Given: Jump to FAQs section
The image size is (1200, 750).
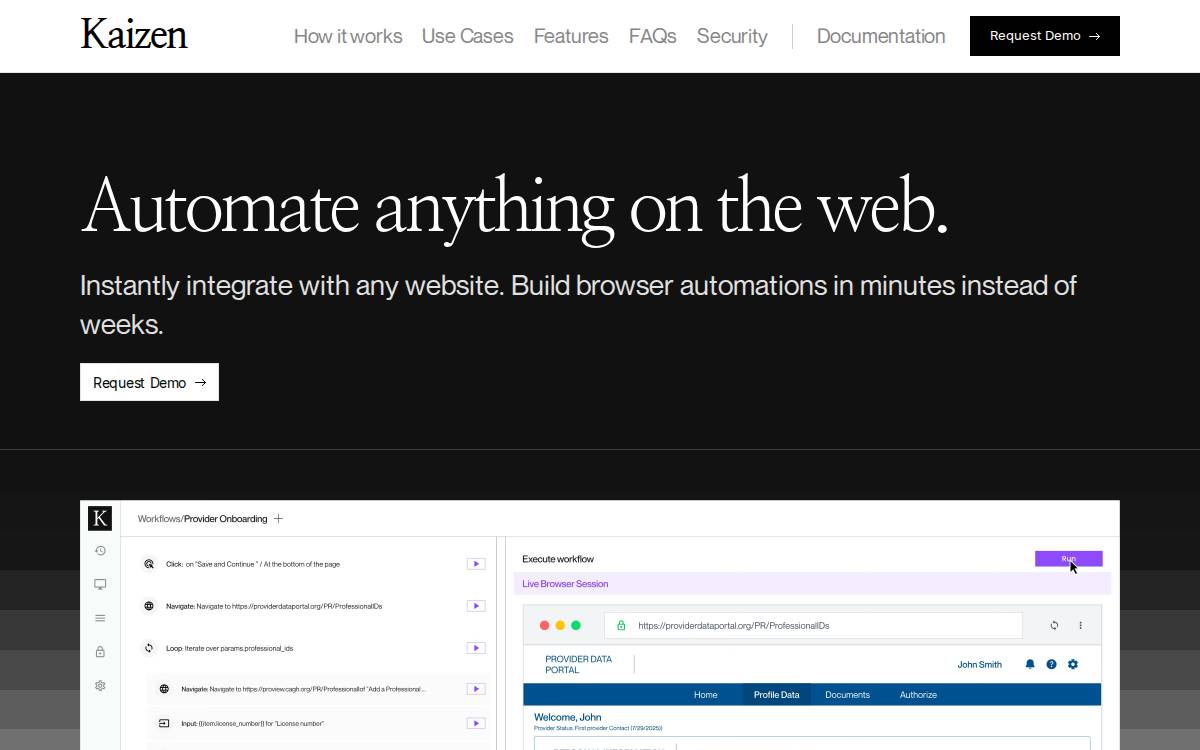Looking at the screenshot, I should tap(652, 36).
